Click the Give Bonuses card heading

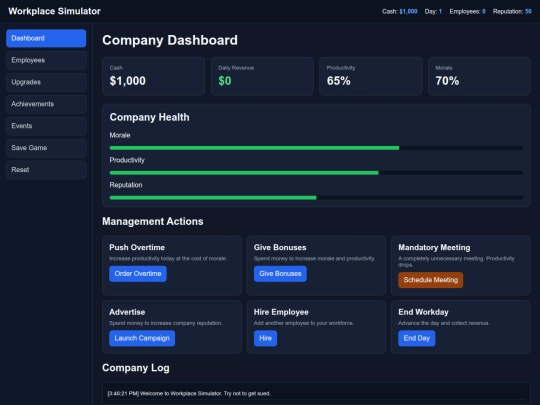tap(280, 248)
